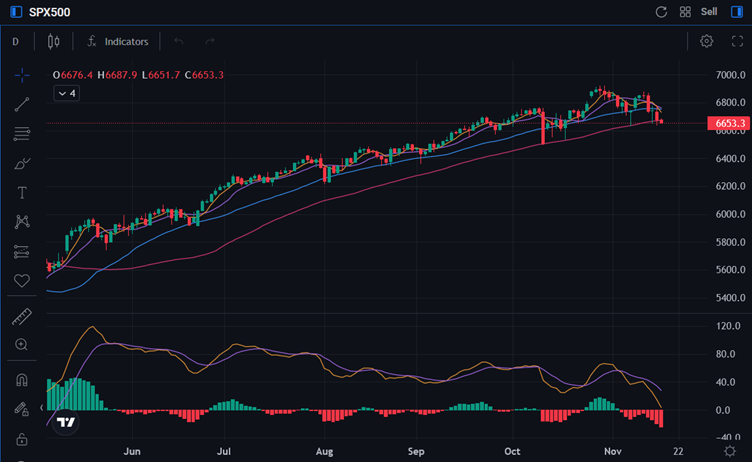Open the Indicators menu
Viewport: 752px width, 462px height.
(x=118, y=41)
